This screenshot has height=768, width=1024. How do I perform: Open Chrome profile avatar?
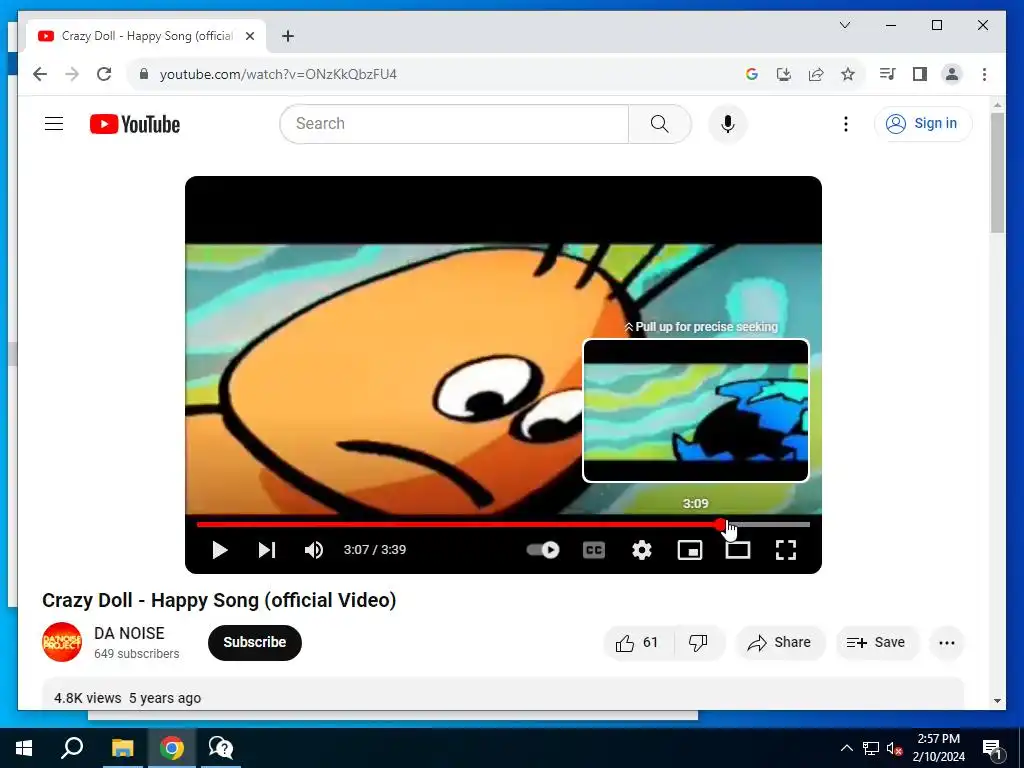pos(952,74)
